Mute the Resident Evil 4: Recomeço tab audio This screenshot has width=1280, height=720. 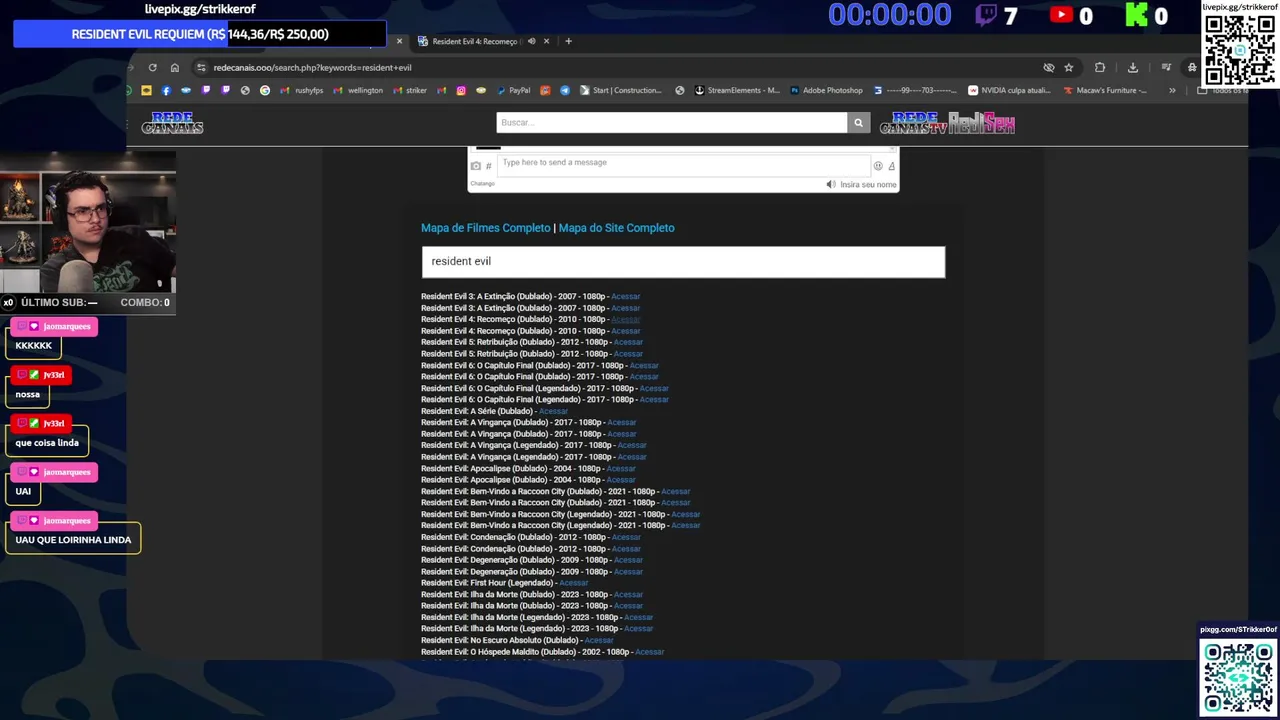coord(531,41)
